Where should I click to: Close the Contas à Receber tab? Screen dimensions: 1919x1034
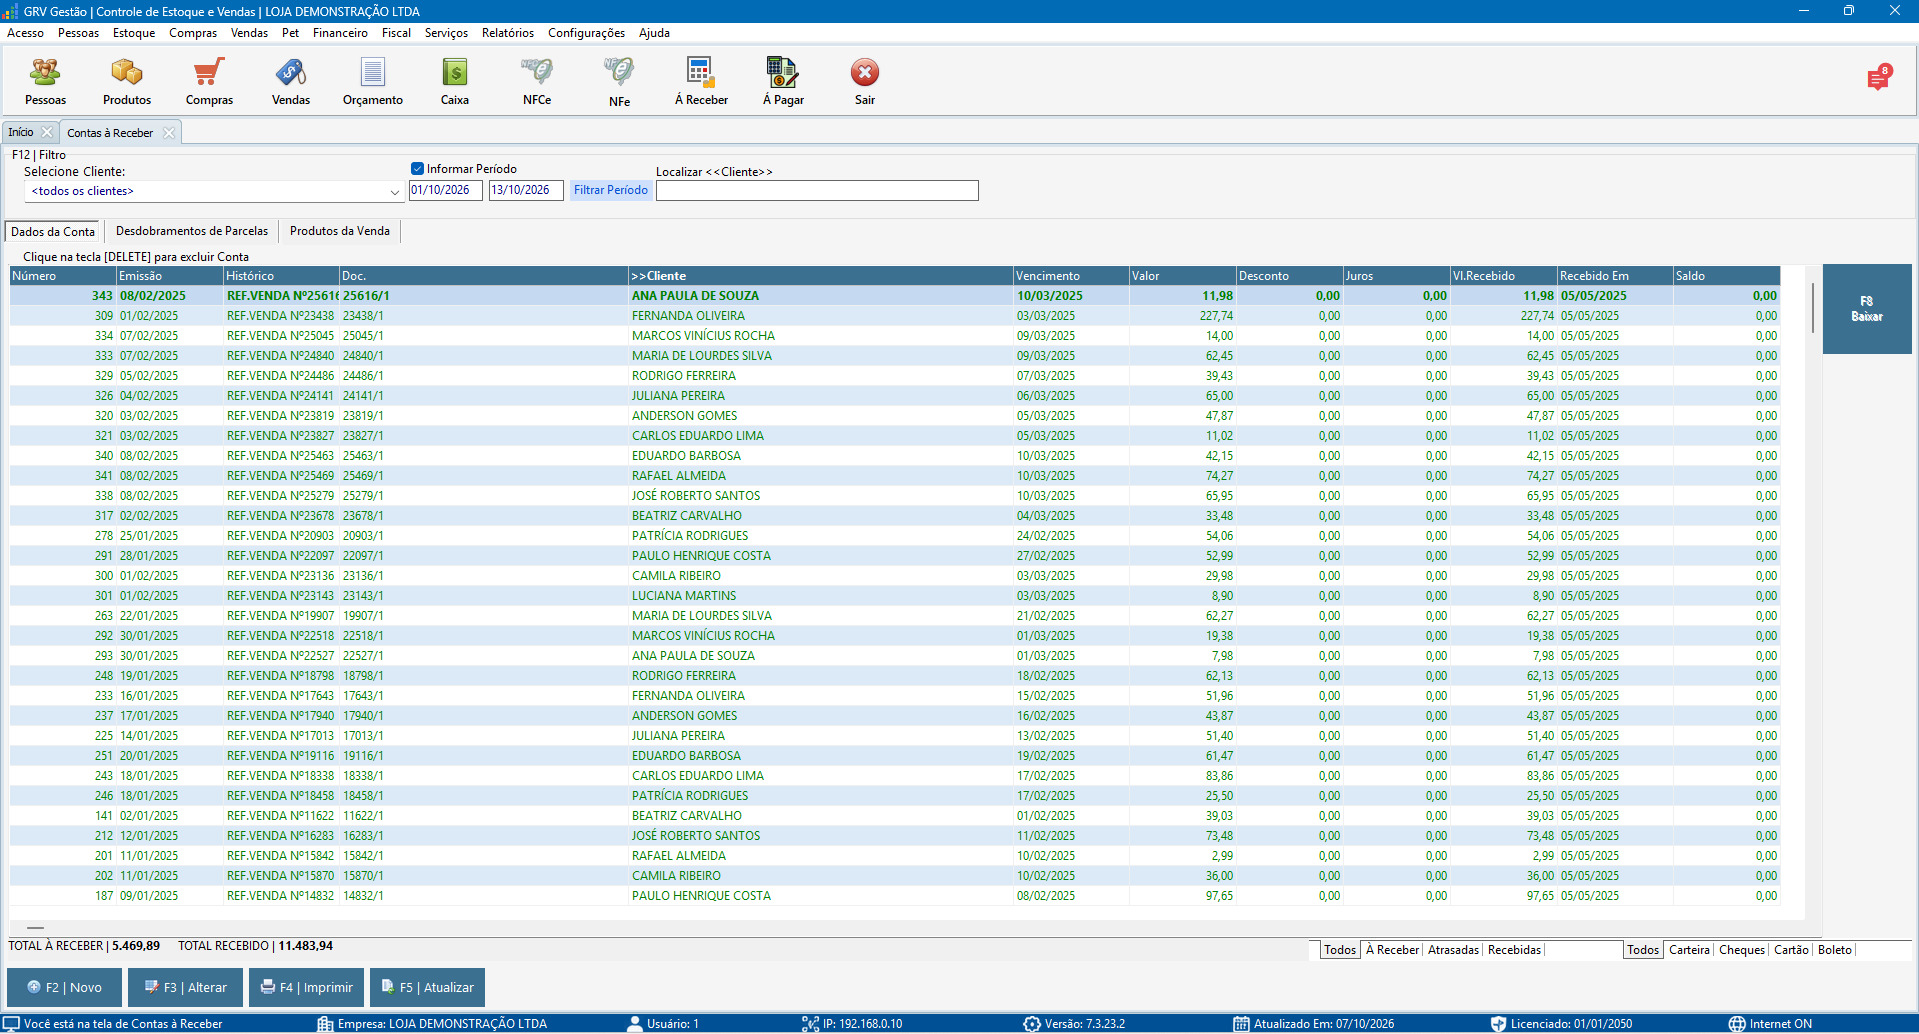click(169, 133)
